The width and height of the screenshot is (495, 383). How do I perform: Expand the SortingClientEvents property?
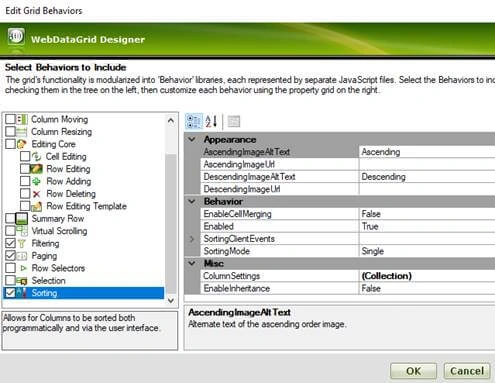point(192,239)
